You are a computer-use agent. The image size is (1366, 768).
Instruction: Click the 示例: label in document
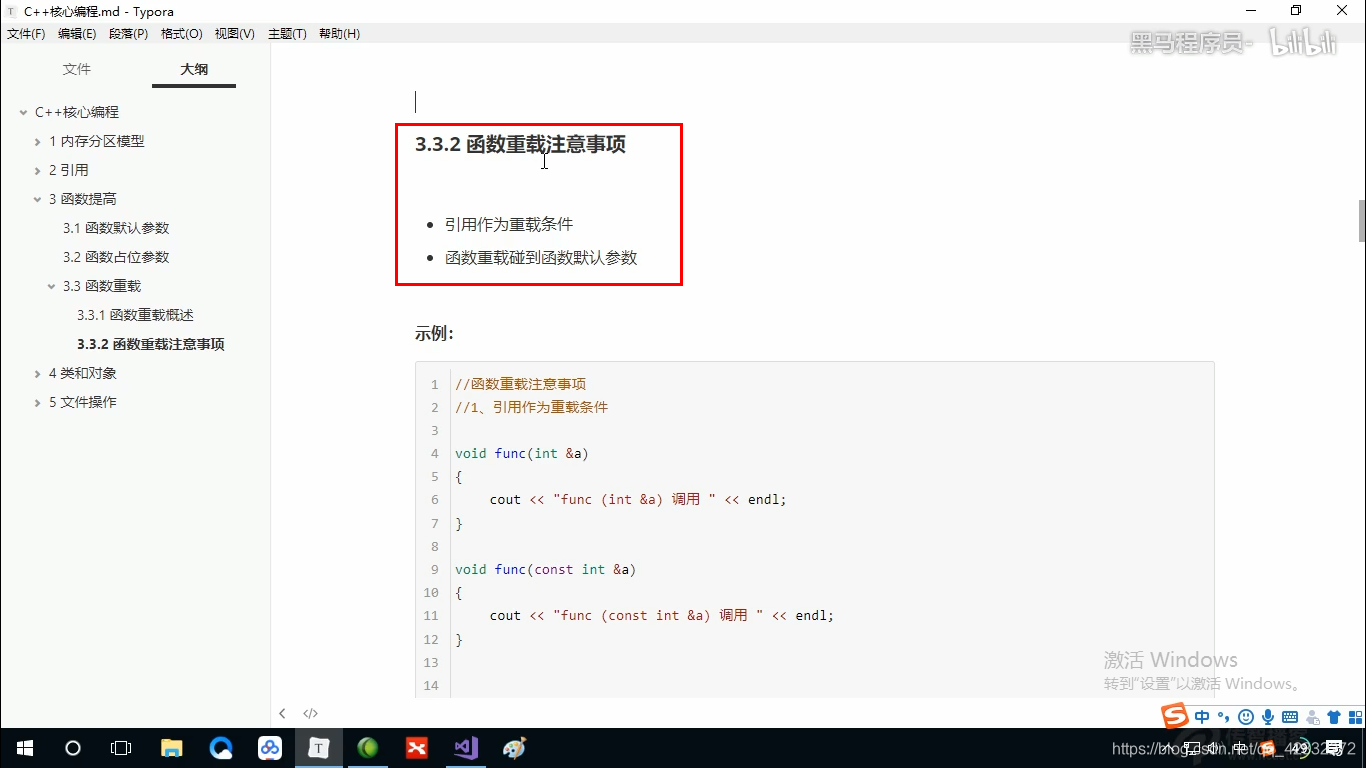[x=434, y=333]
